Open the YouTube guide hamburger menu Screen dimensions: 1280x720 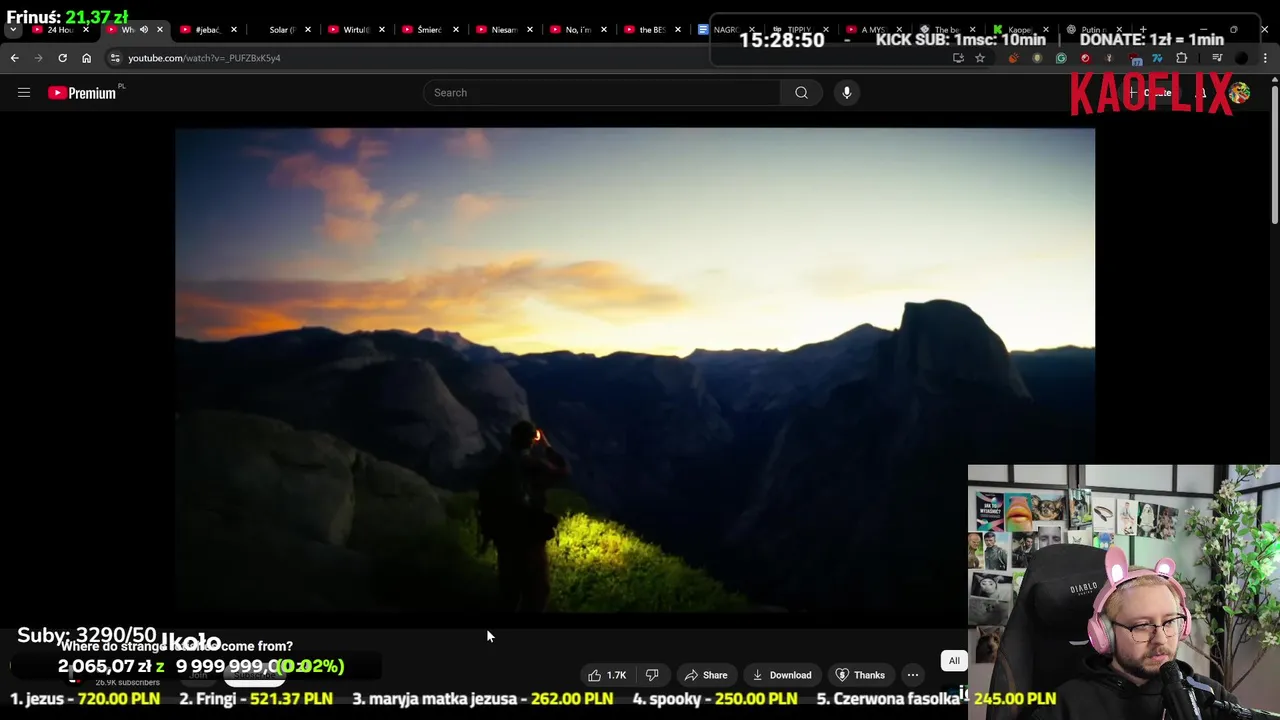[x=24, y=93]
